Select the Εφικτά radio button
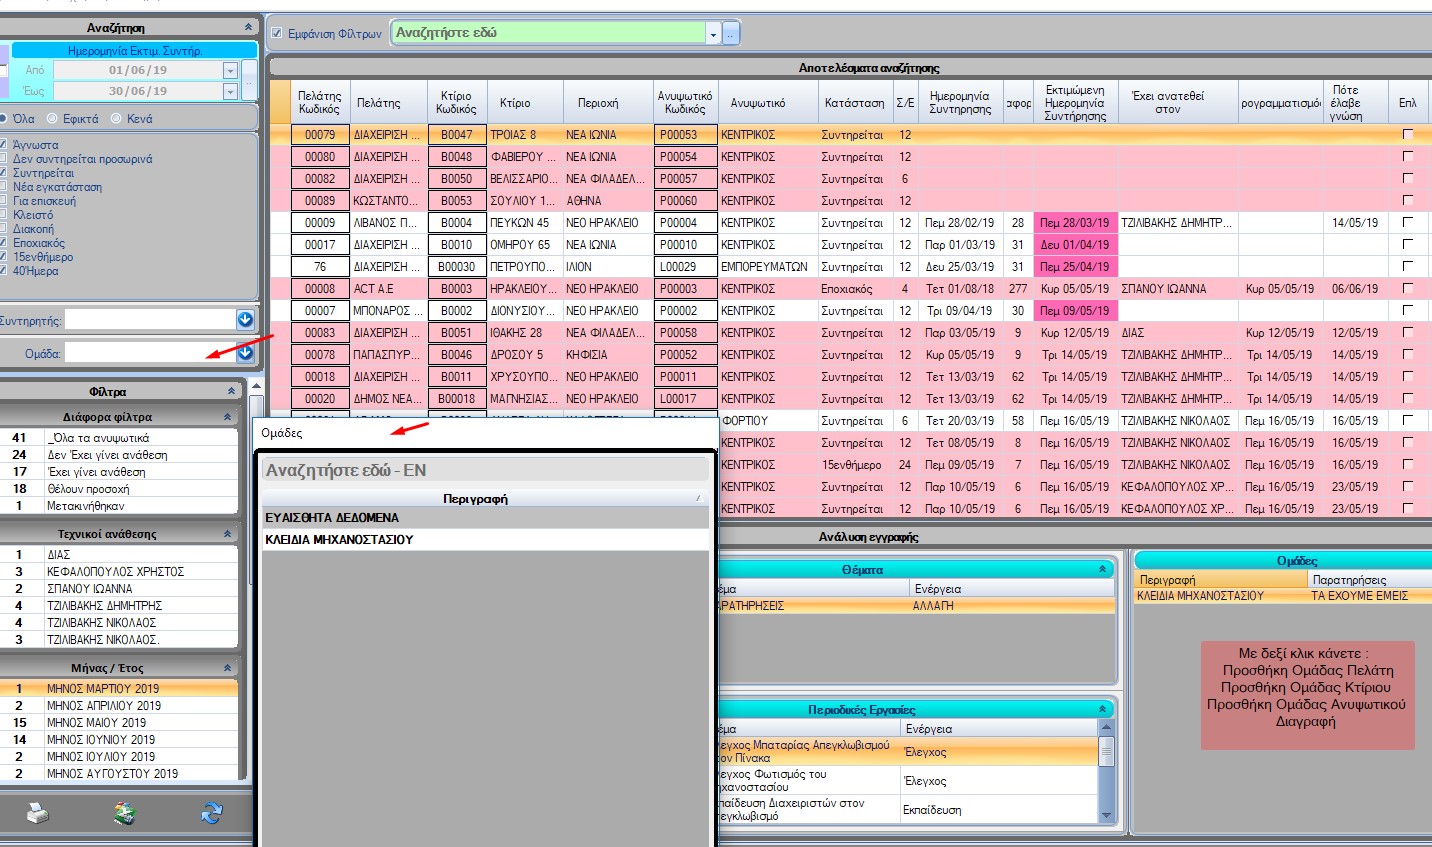 pos(53,118)
